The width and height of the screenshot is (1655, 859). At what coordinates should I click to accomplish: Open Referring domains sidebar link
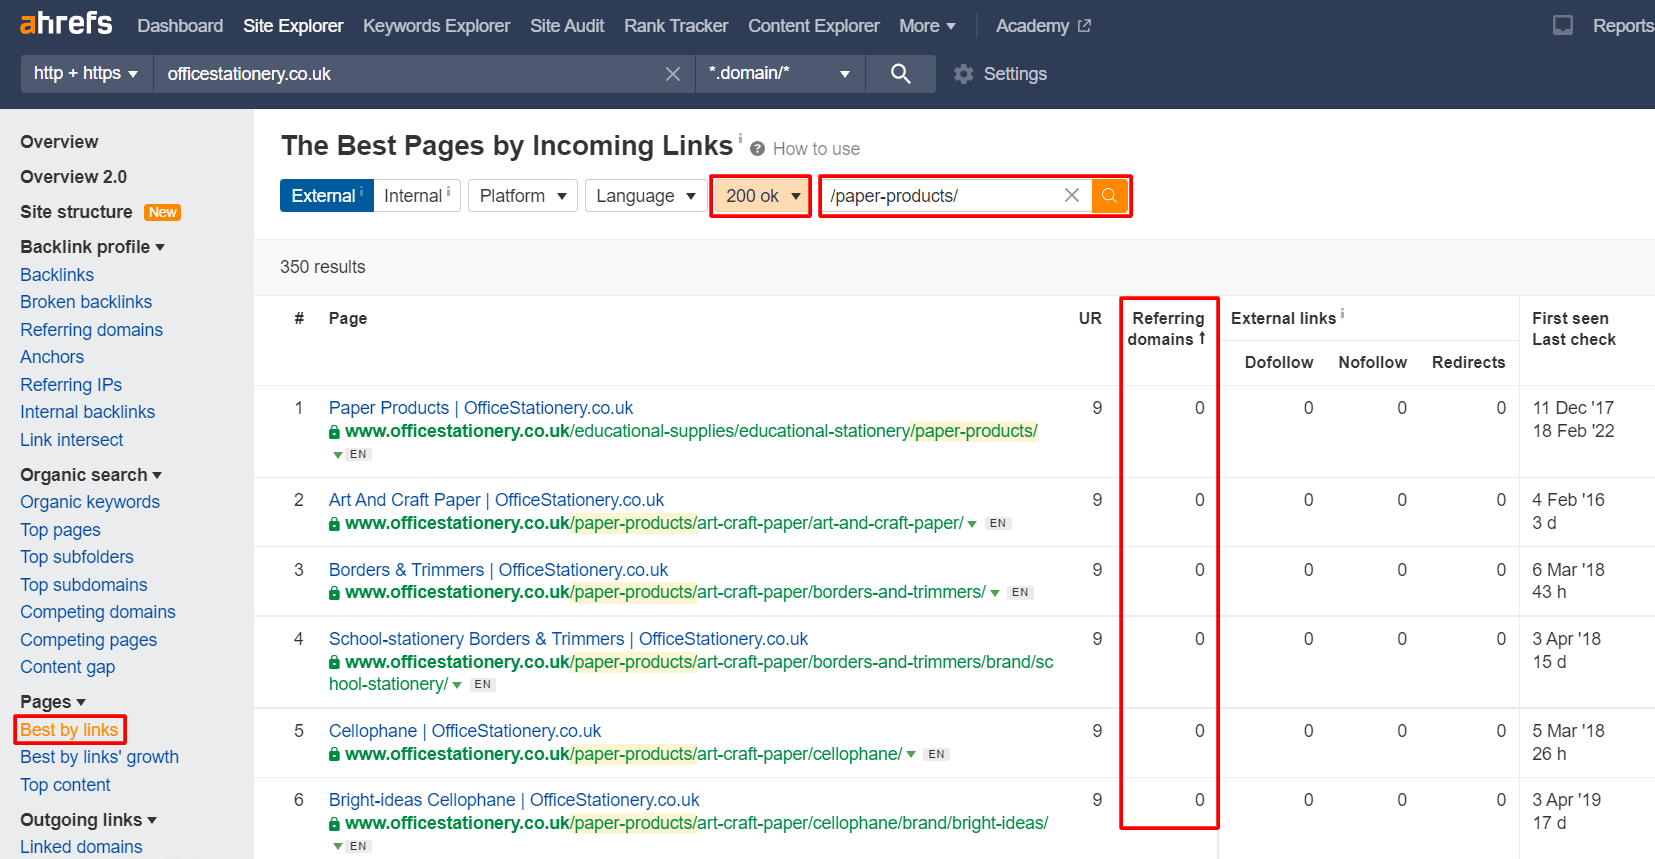(91, 330)
